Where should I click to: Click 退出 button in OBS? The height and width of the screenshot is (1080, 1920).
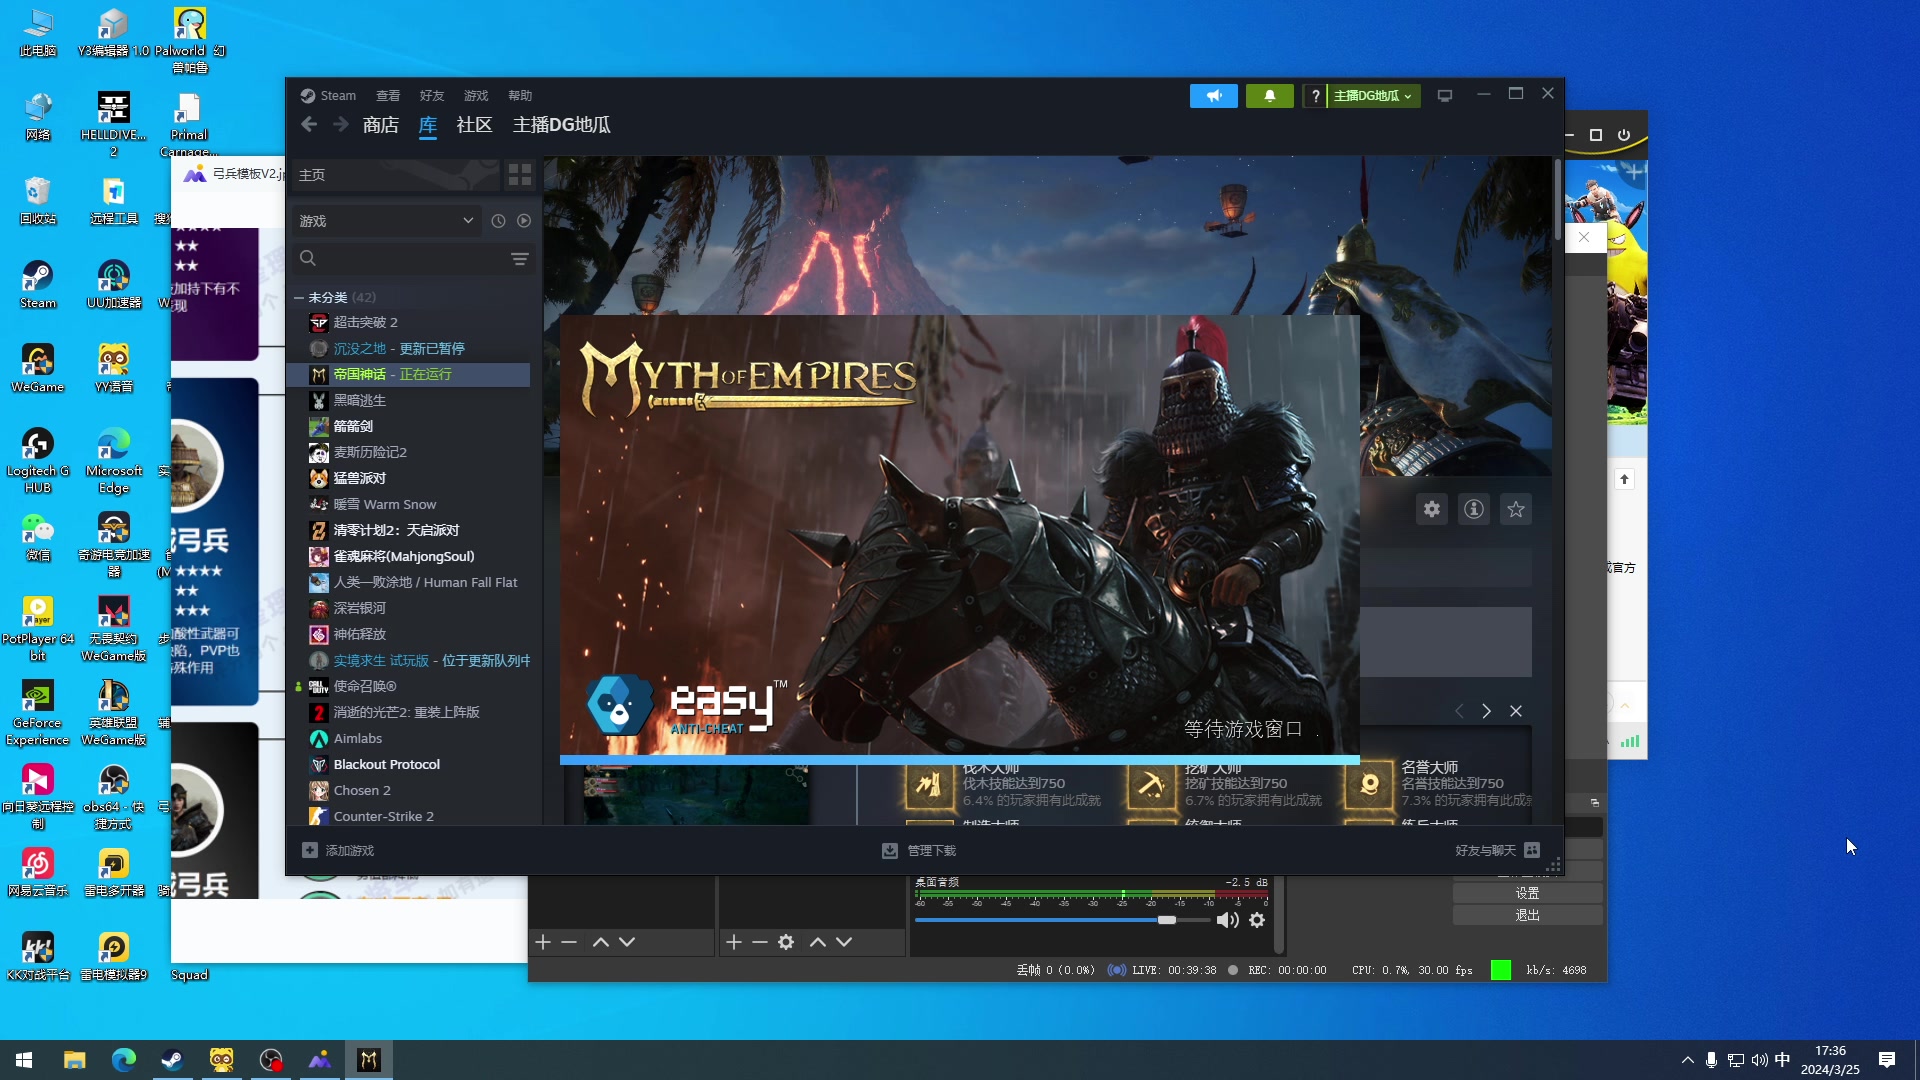coord(1527,915)
